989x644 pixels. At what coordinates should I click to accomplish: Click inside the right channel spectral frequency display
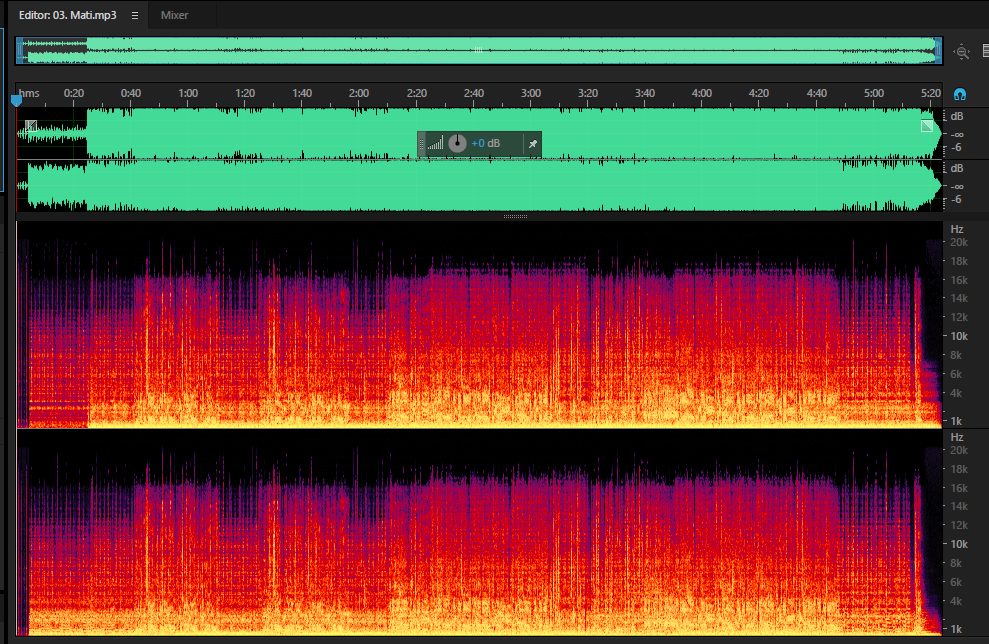[479, 533]
